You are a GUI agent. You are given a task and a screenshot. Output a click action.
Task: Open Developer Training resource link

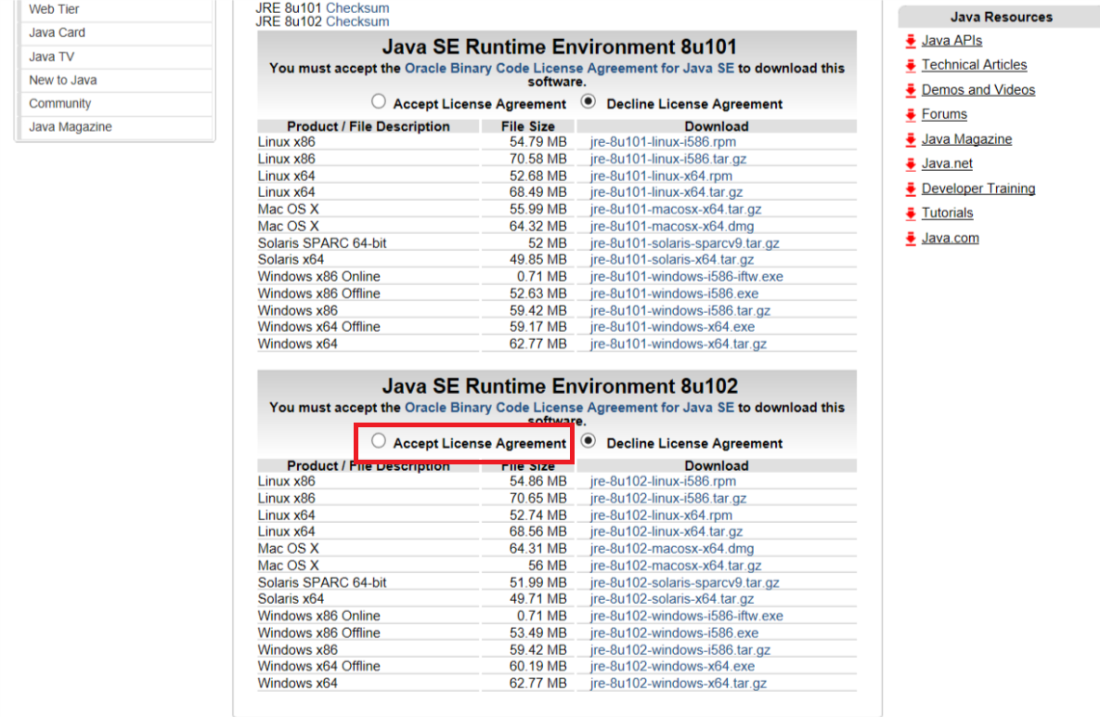pos(978,188)
